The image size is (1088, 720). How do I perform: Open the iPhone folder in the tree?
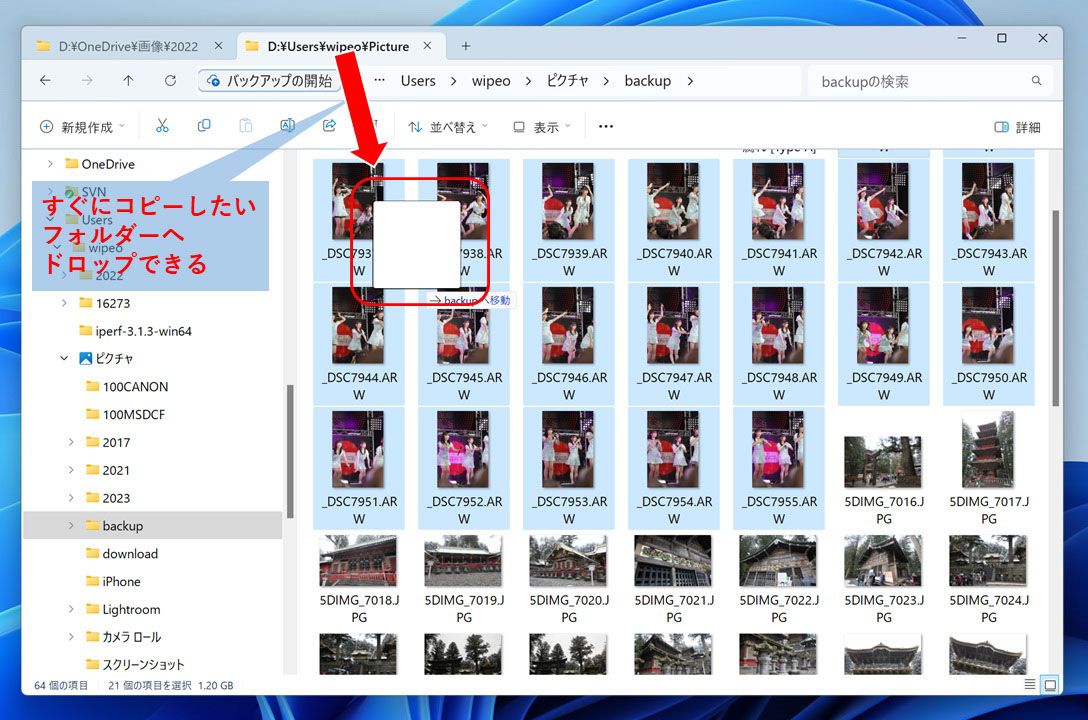(x=121, y=581)
